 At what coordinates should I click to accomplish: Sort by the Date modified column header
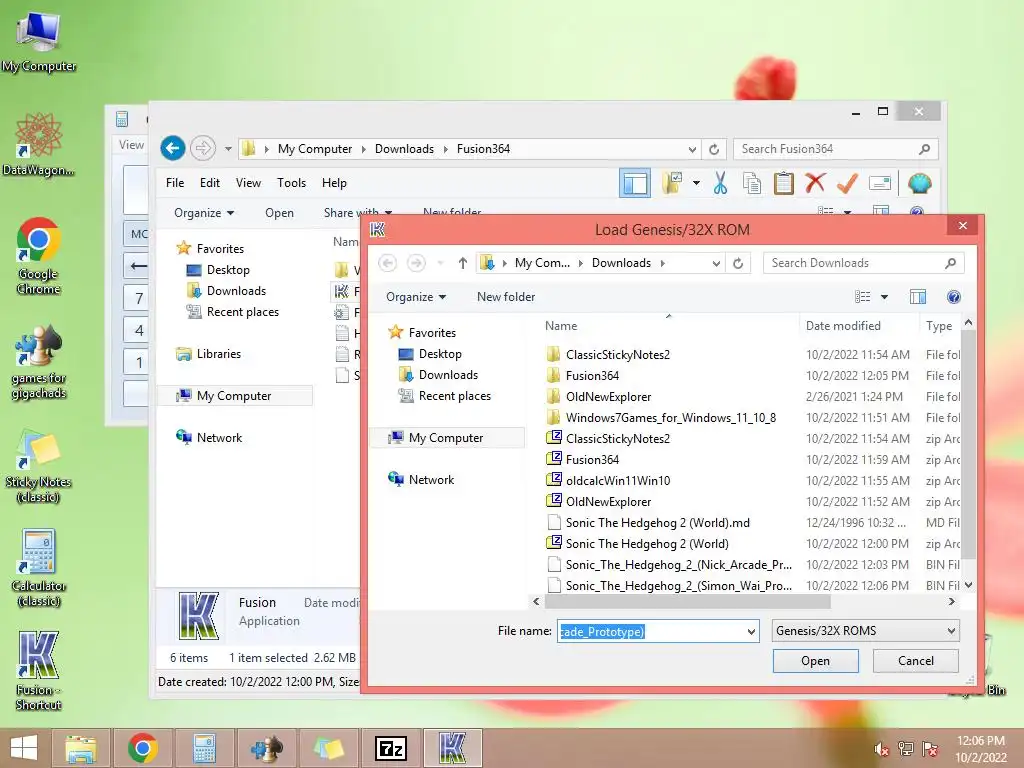point(858,326)
